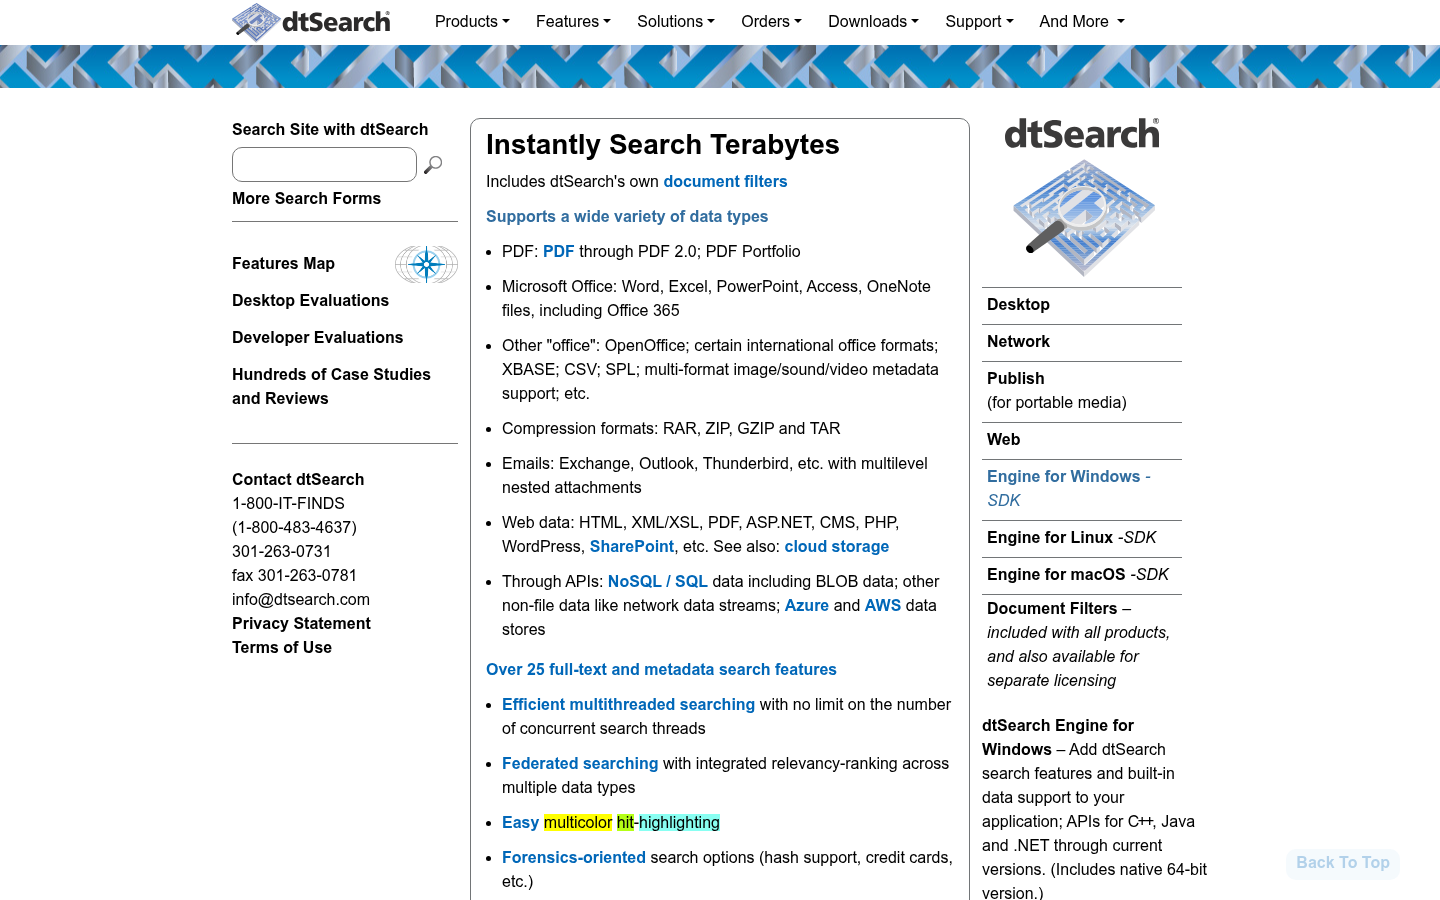Screen dimensions: 1440x900
Task: Click the dtSearch maze logo image
Action: (x=1083, y=218)
